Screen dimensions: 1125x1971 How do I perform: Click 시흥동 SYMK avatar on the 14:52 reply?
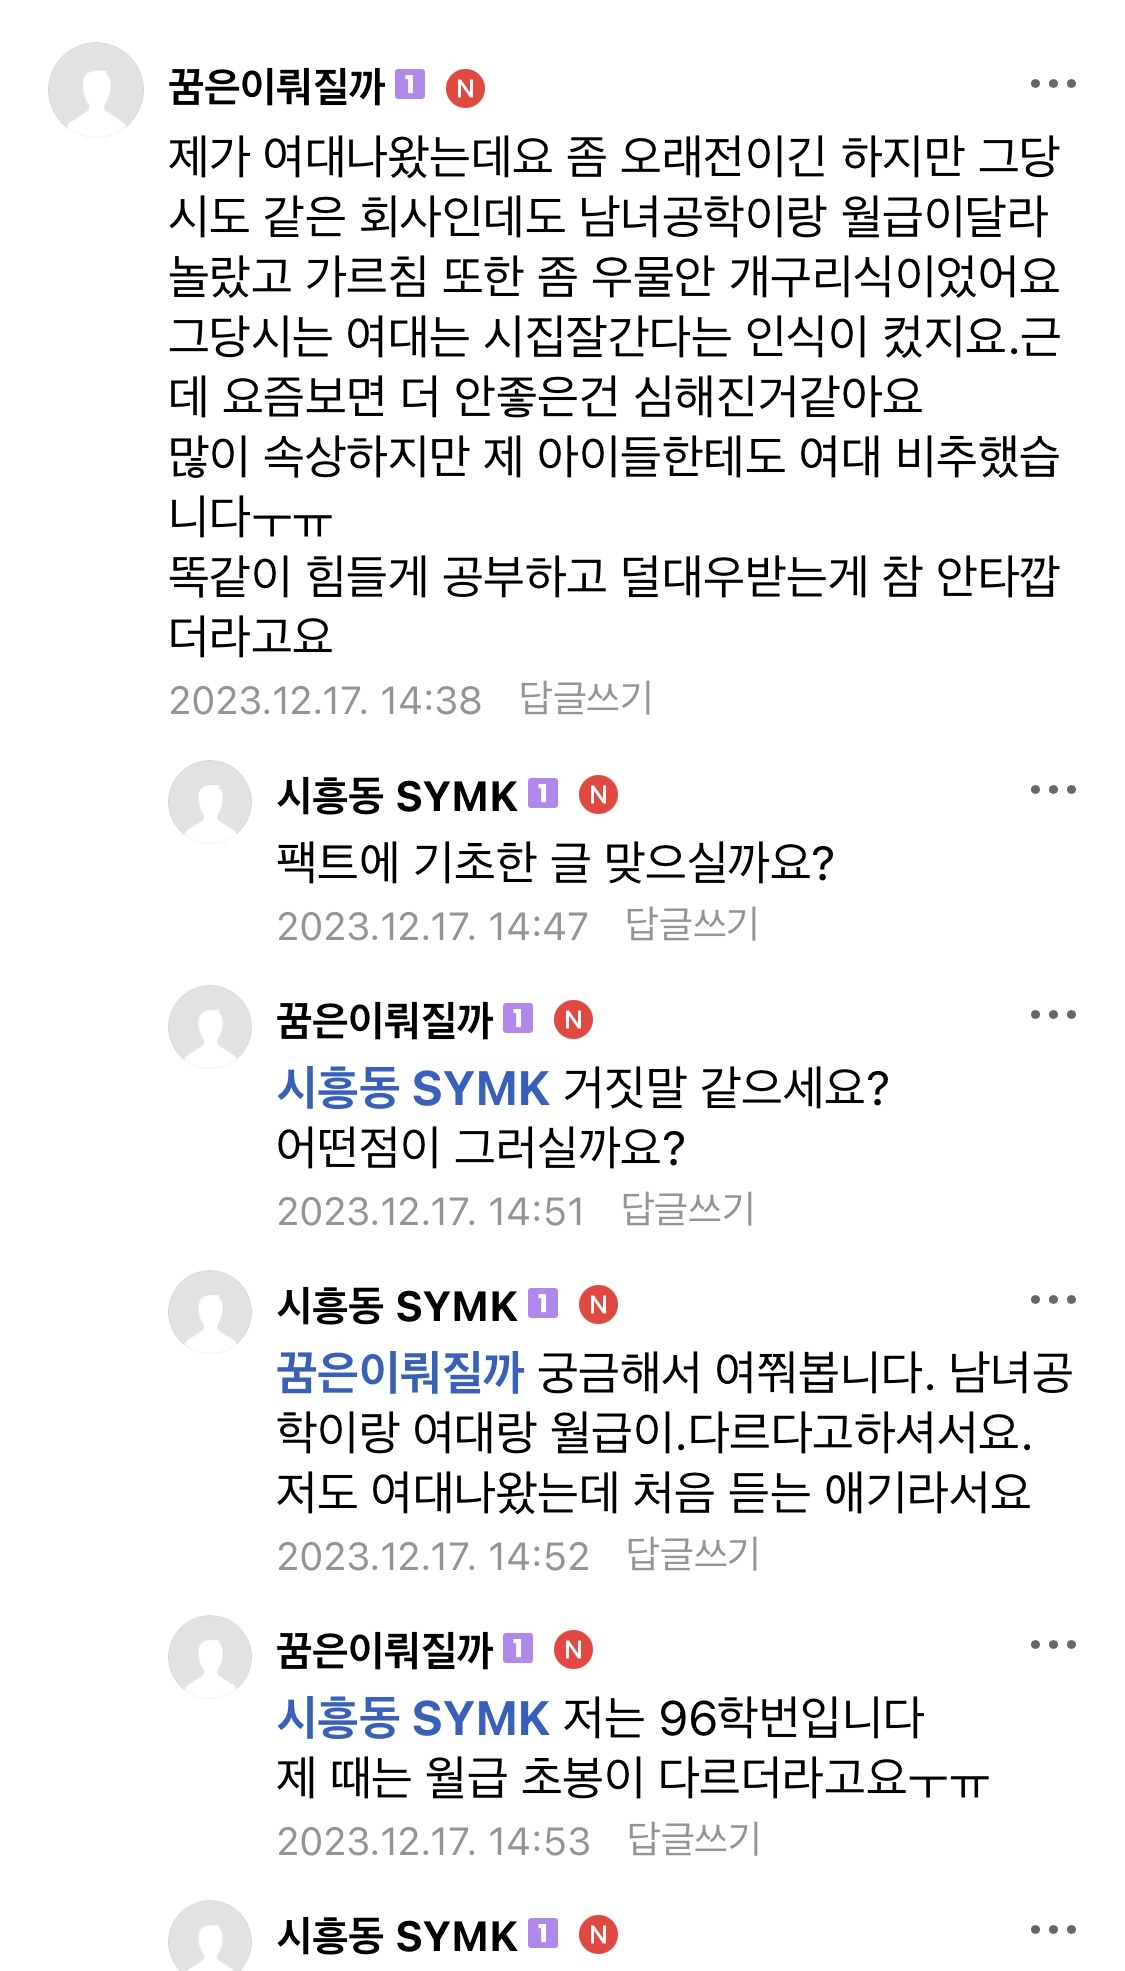pos(210,1312)
